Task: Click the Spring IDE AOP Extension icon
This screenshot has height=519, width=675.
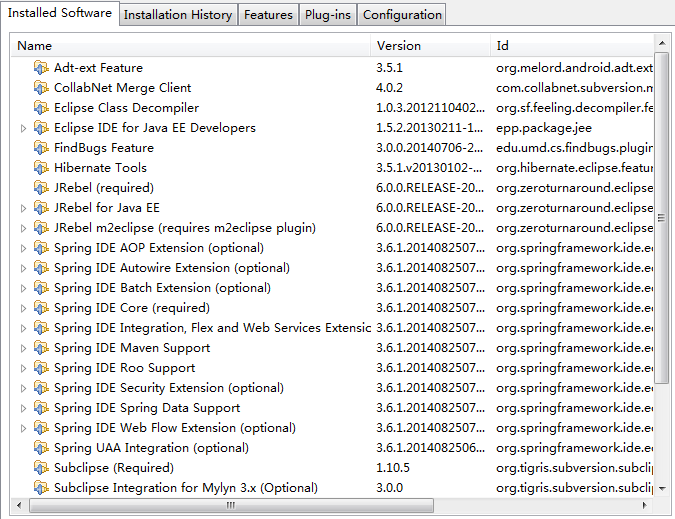Action: (x=41, y=248)
